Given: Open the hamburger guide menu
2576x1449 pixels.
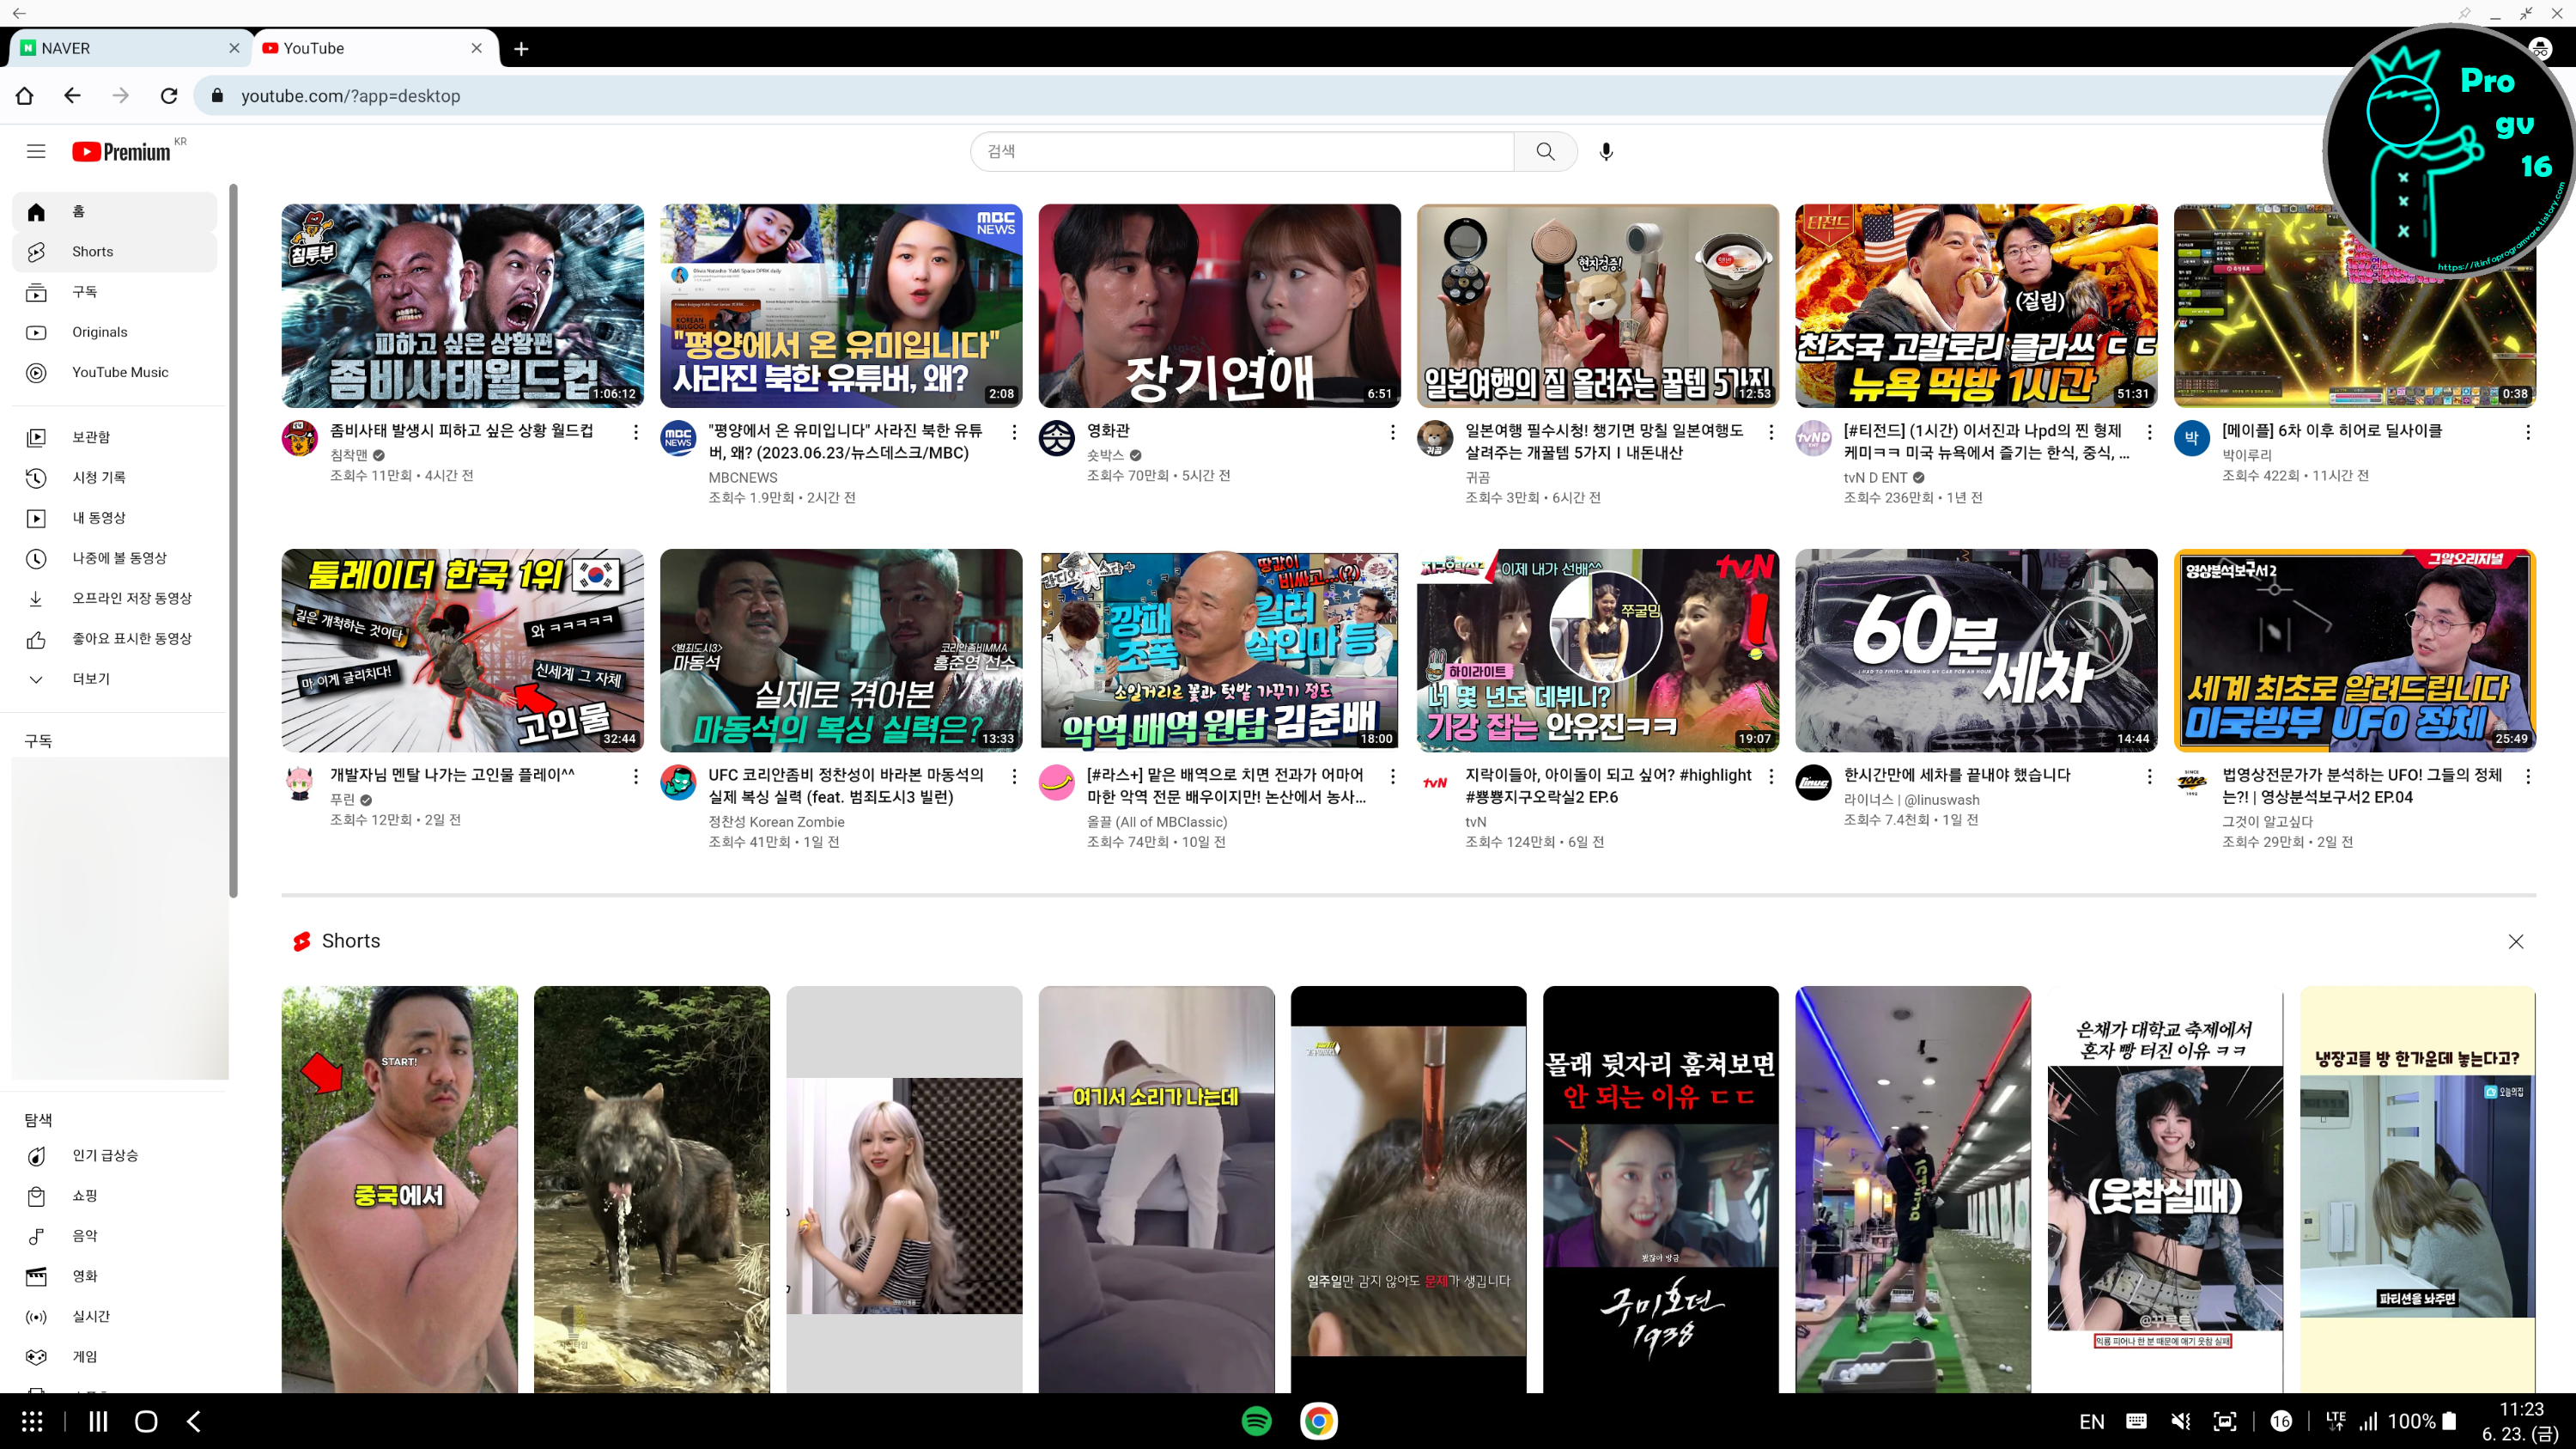Looking at the screenshot, I should tap(36, 151).
